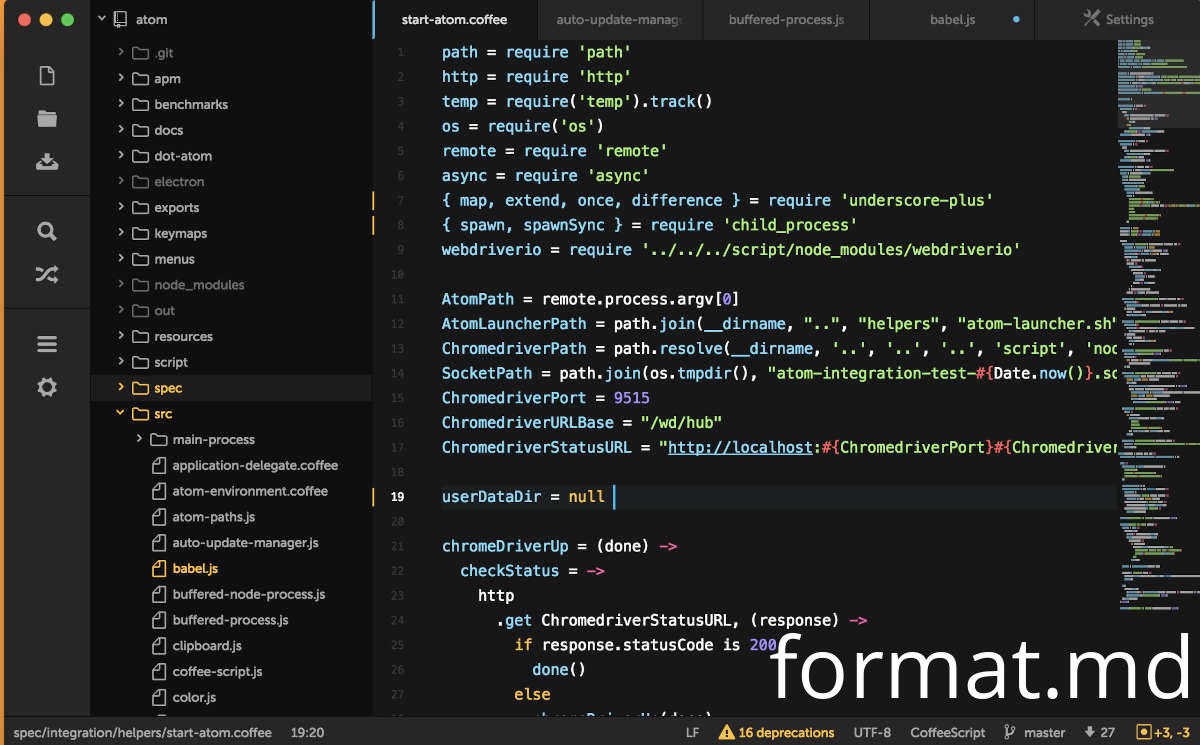Click the tools icon on the Settings tab

tap(1090, 19)
